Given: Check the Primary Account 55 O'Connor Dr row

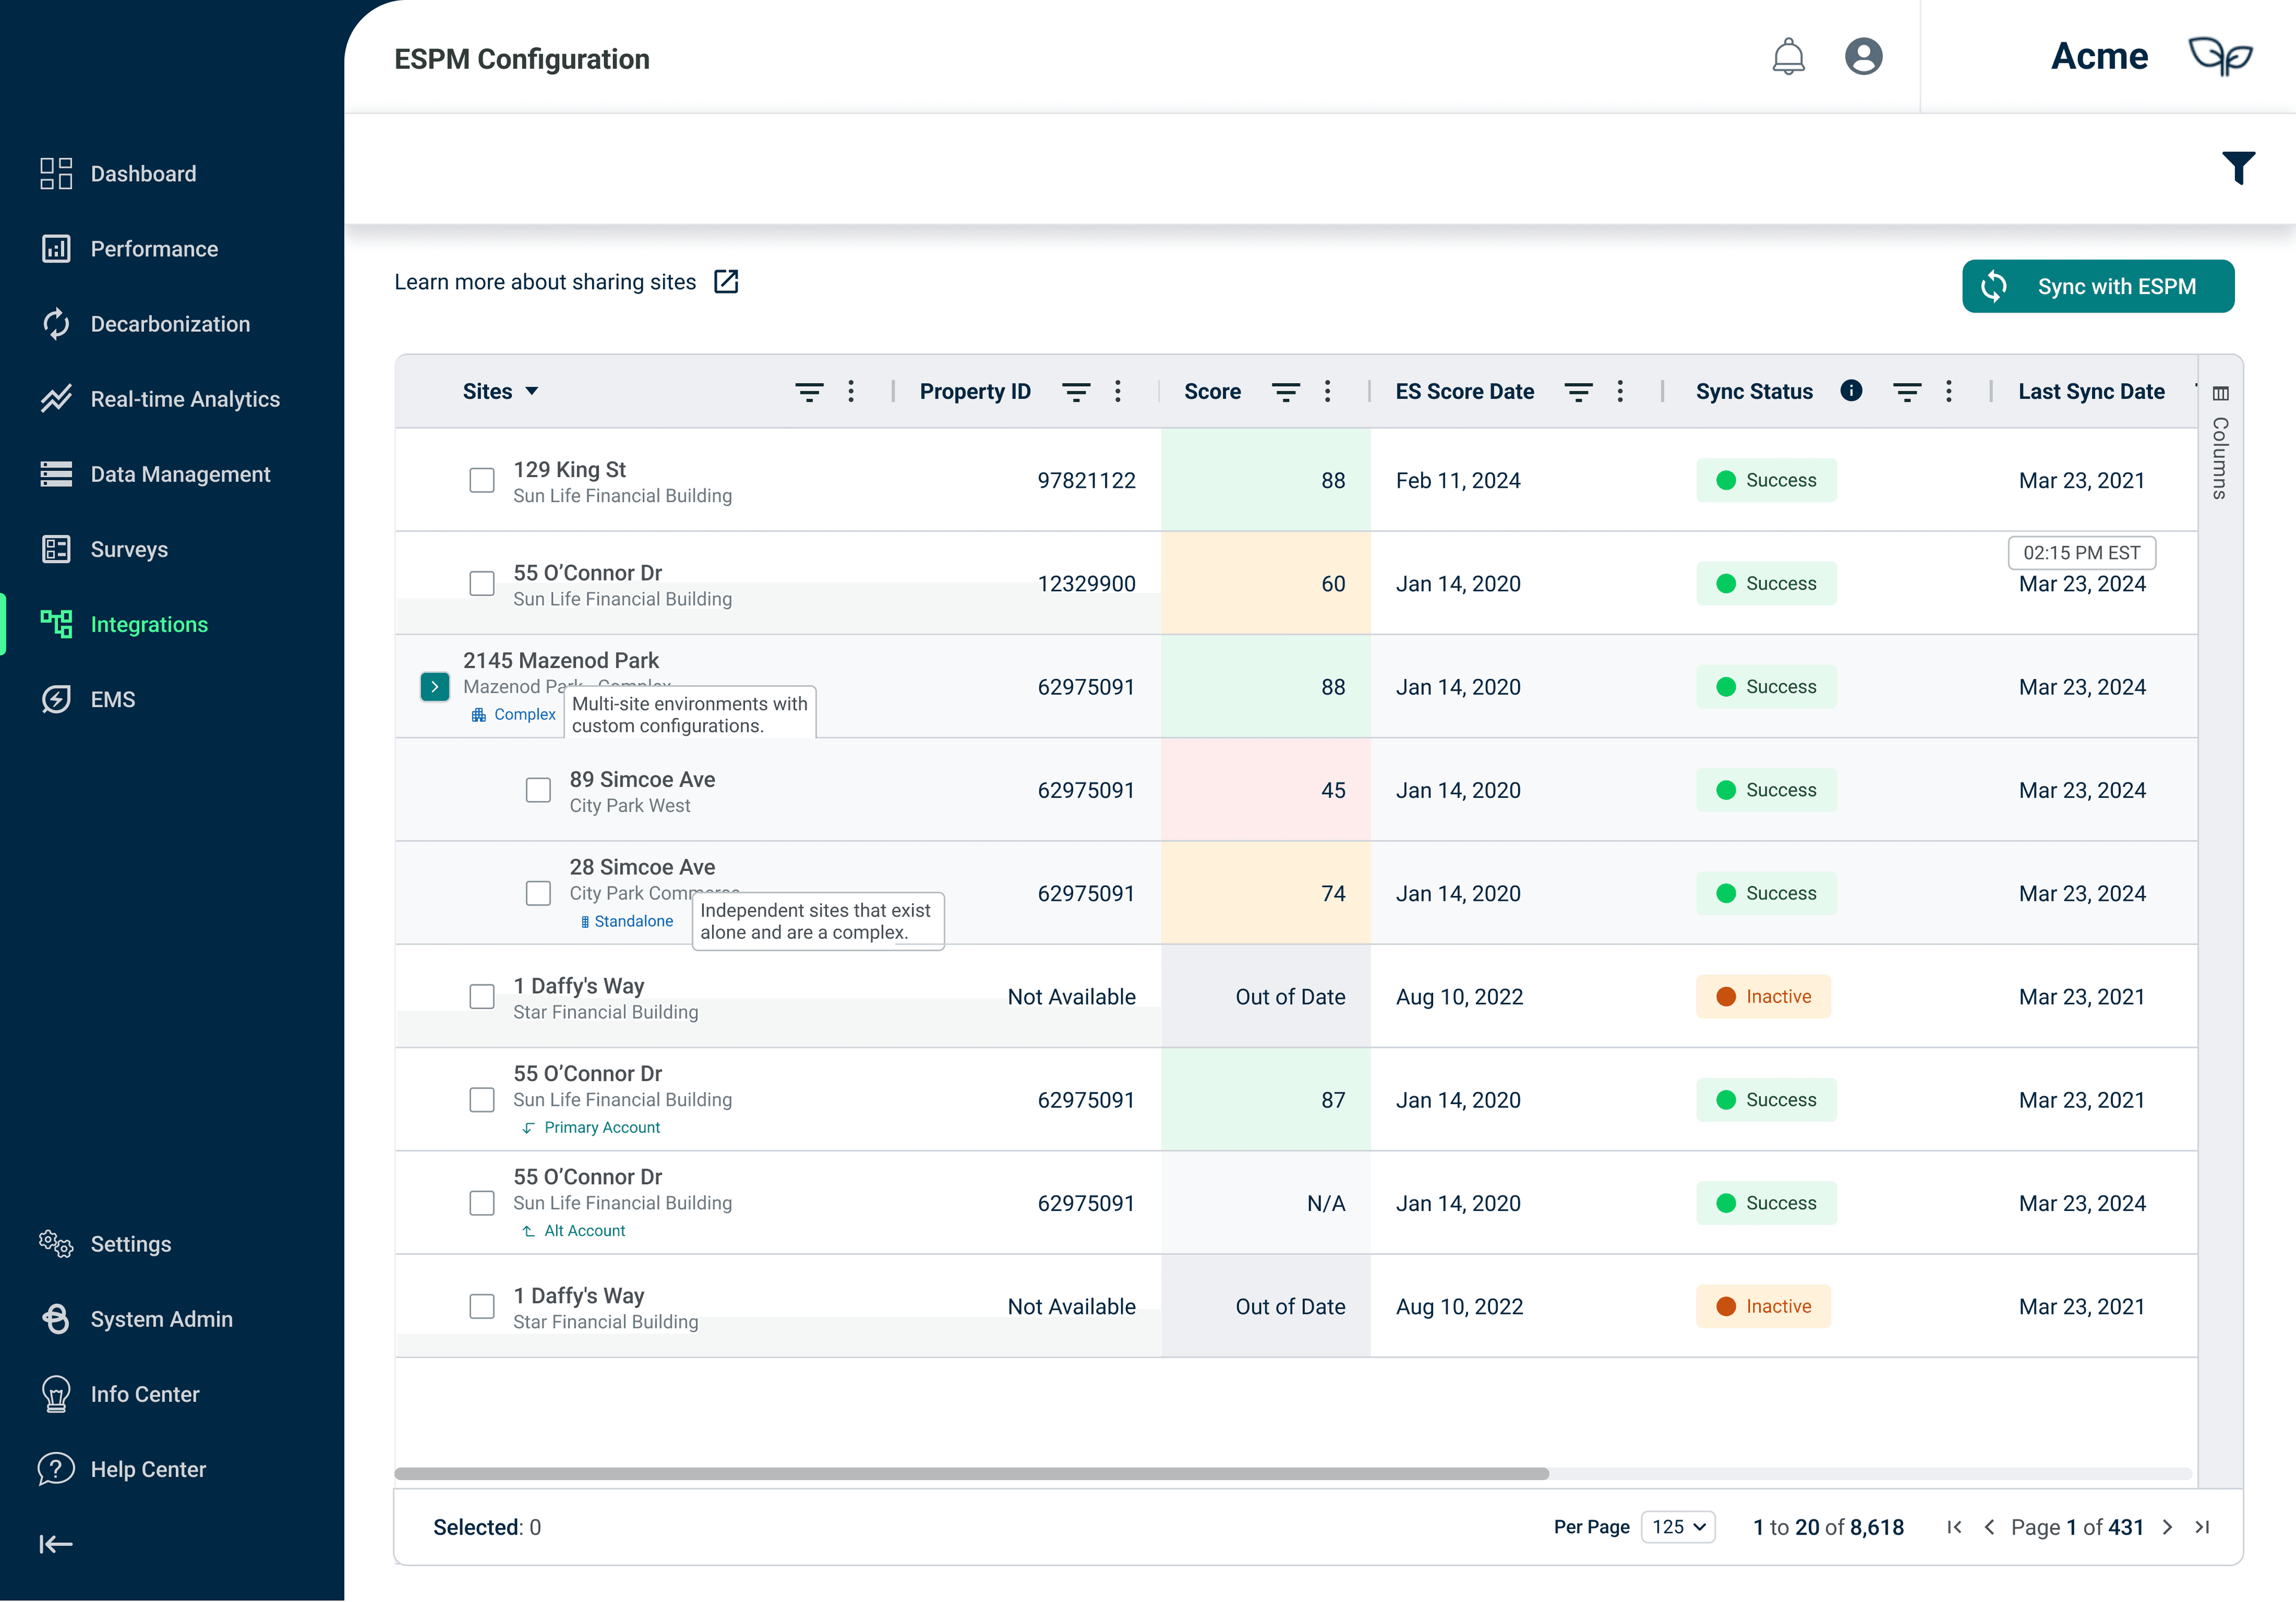Looking at the screenshot, I should point(482,1100).
